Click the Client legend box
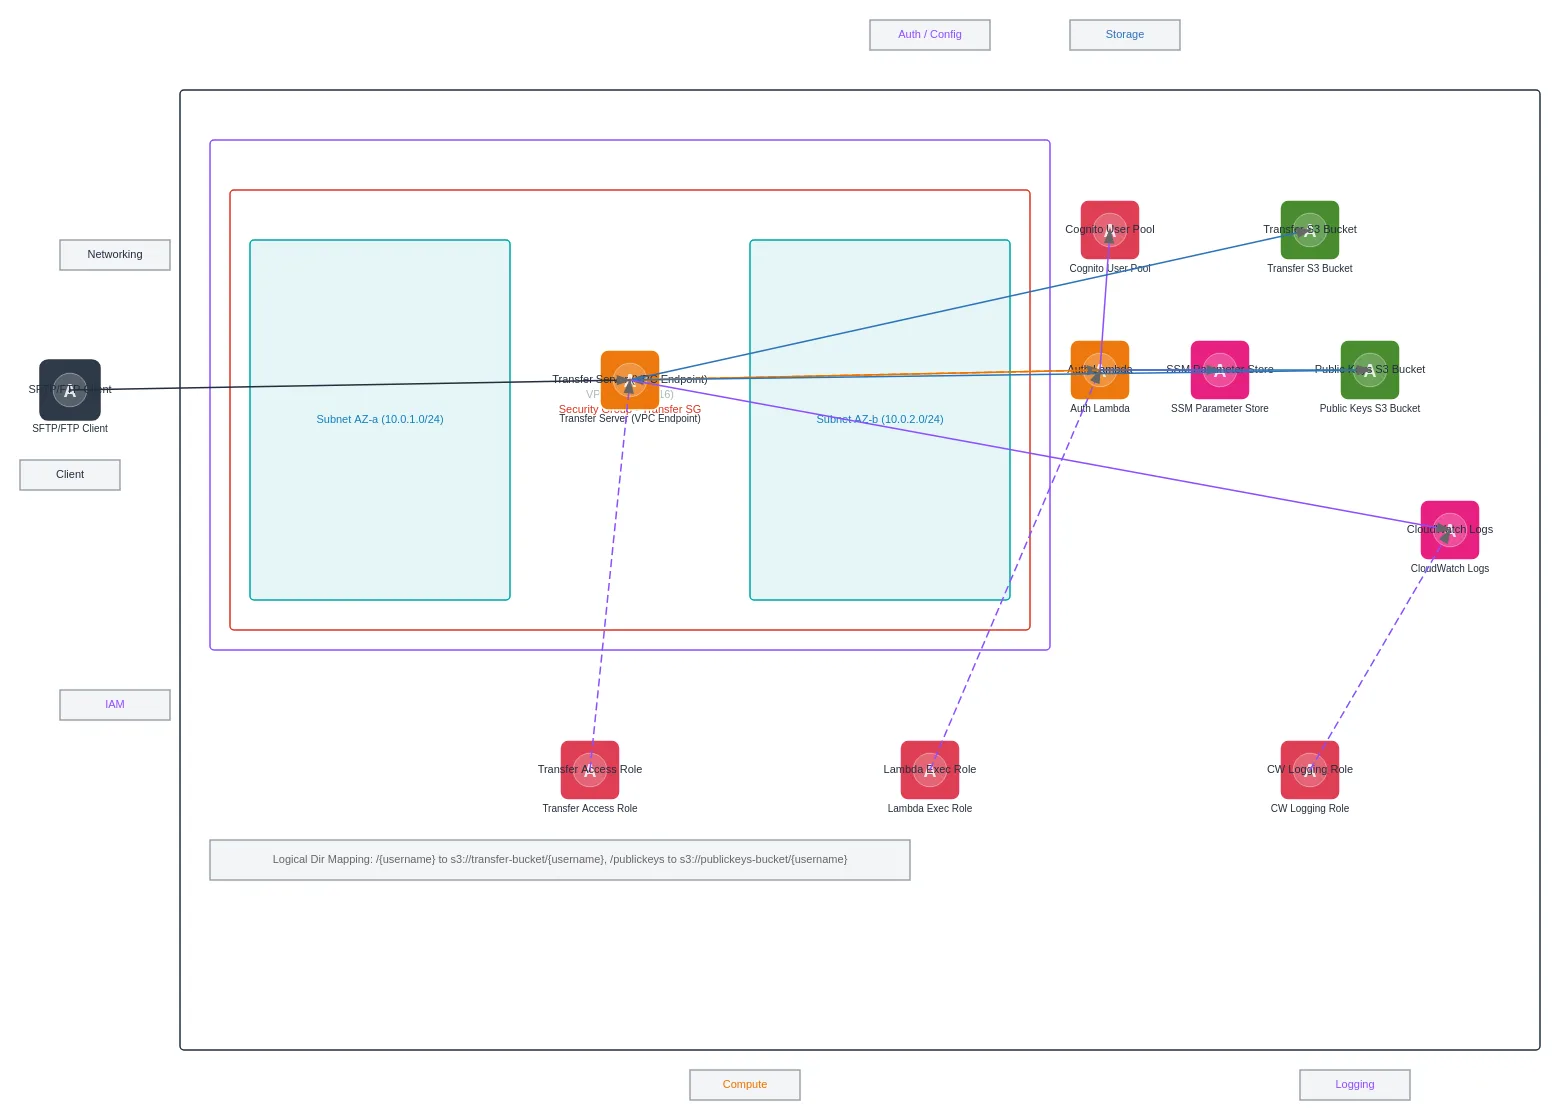Viewport: 1560px width, 1120px height. tap(70, 475)
